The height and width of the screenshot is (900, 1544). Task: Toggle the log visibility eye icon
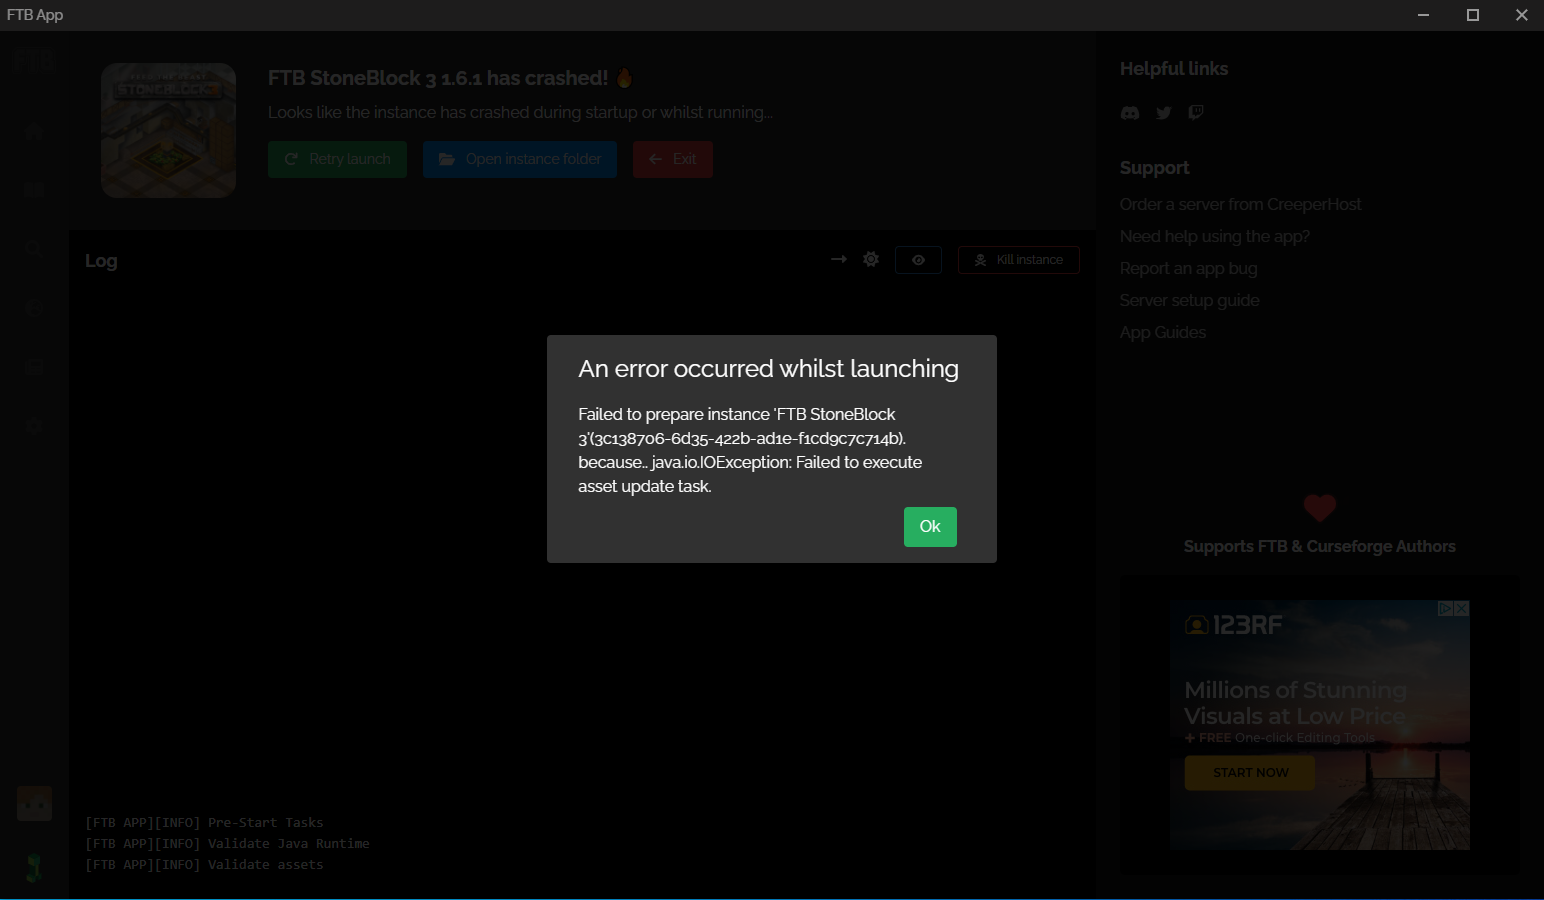pyautogui.click(x=918, y=259)
